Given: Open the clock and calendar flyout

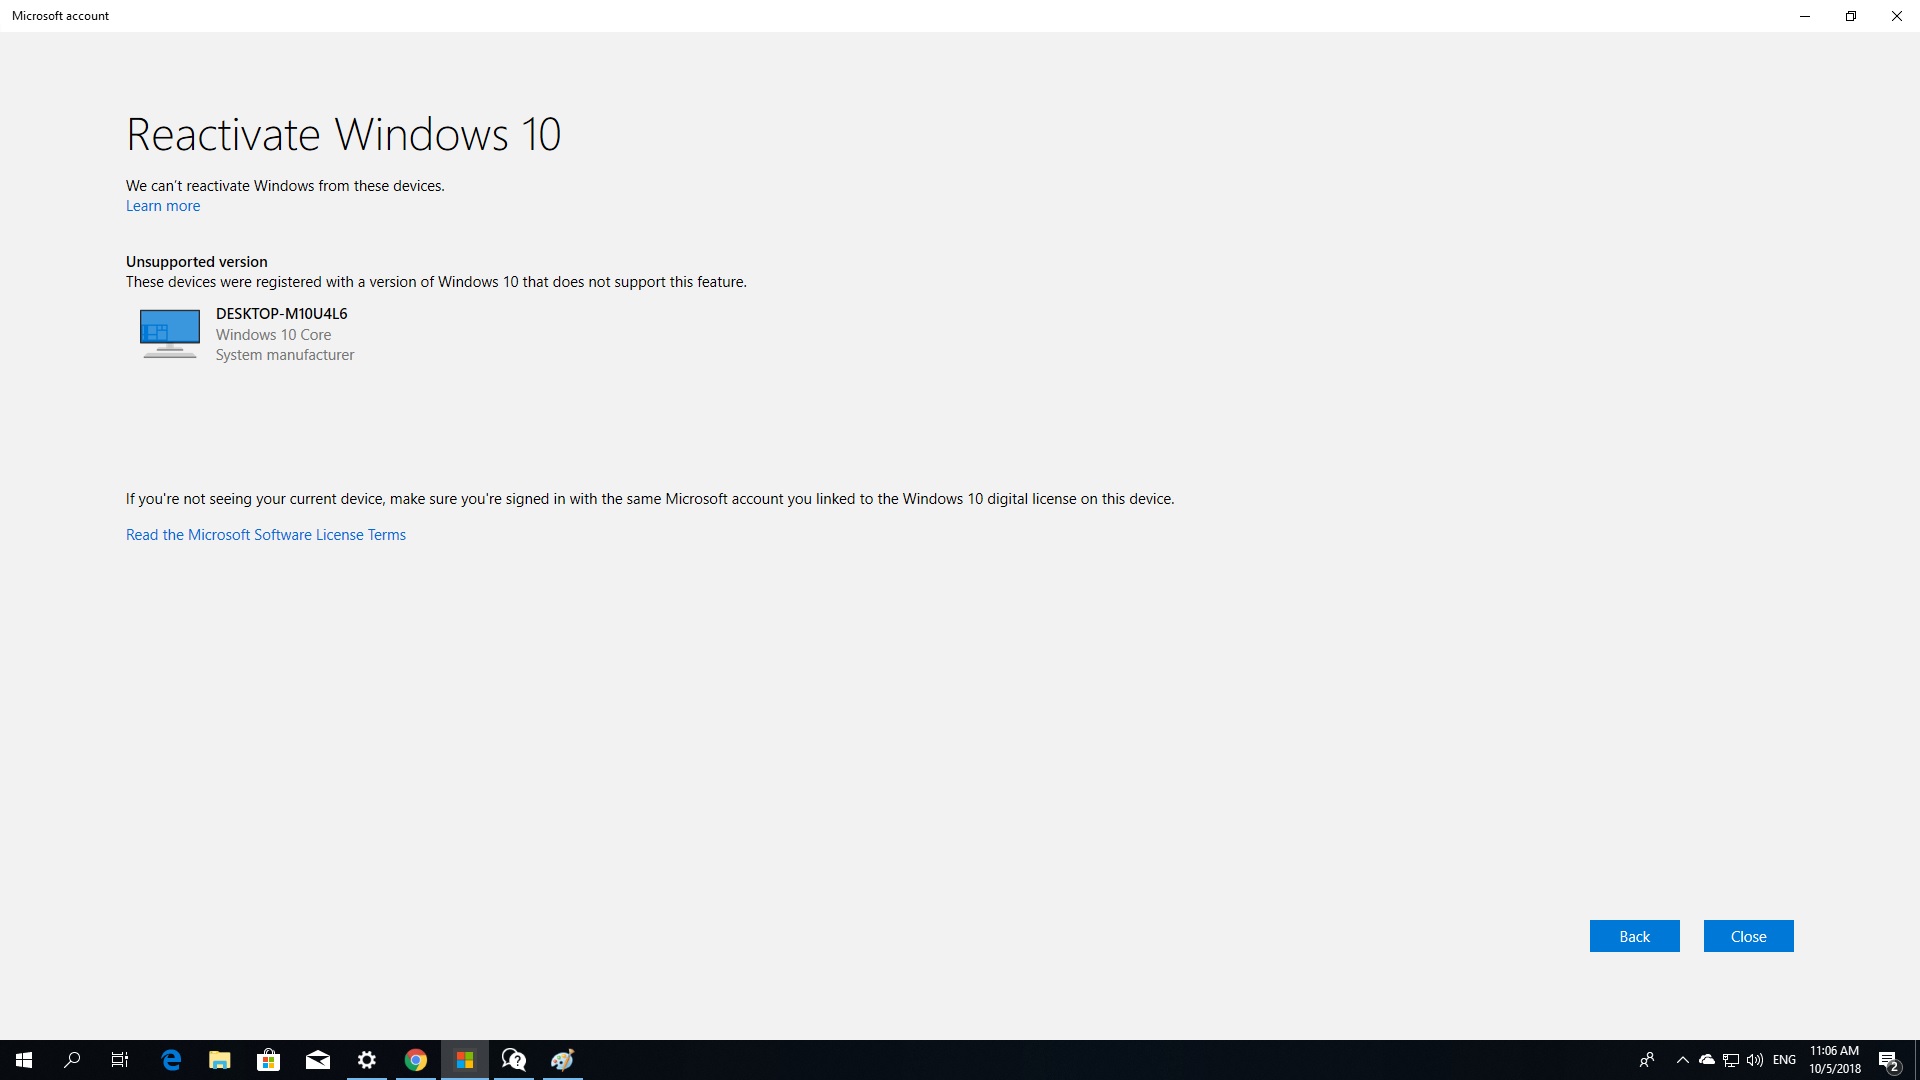Looking at the screenshot, I should [1835, 1060].
